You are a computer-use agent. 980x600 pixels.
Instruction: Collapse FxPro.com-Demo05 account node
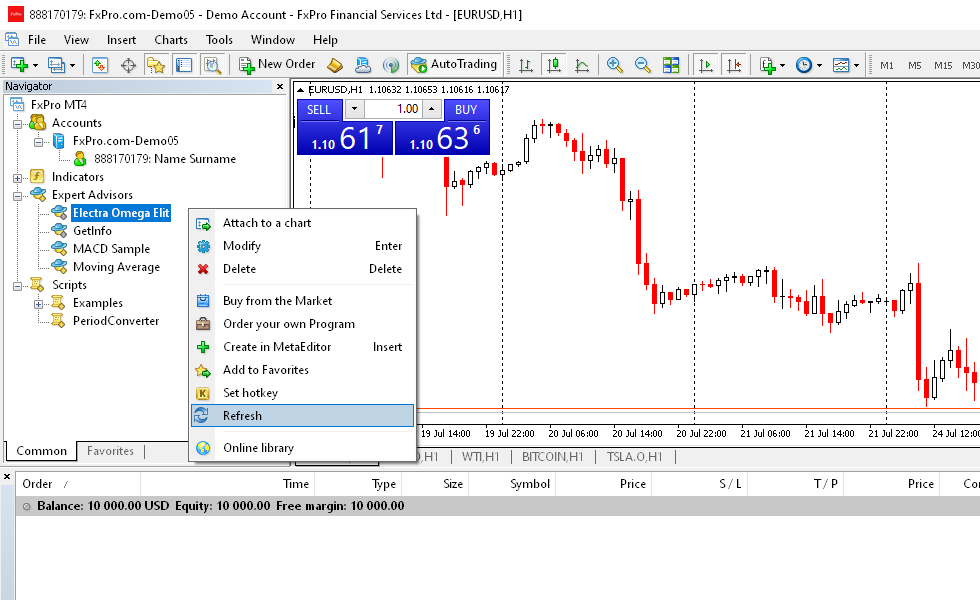pyautogui.click(x=39, y=142)
